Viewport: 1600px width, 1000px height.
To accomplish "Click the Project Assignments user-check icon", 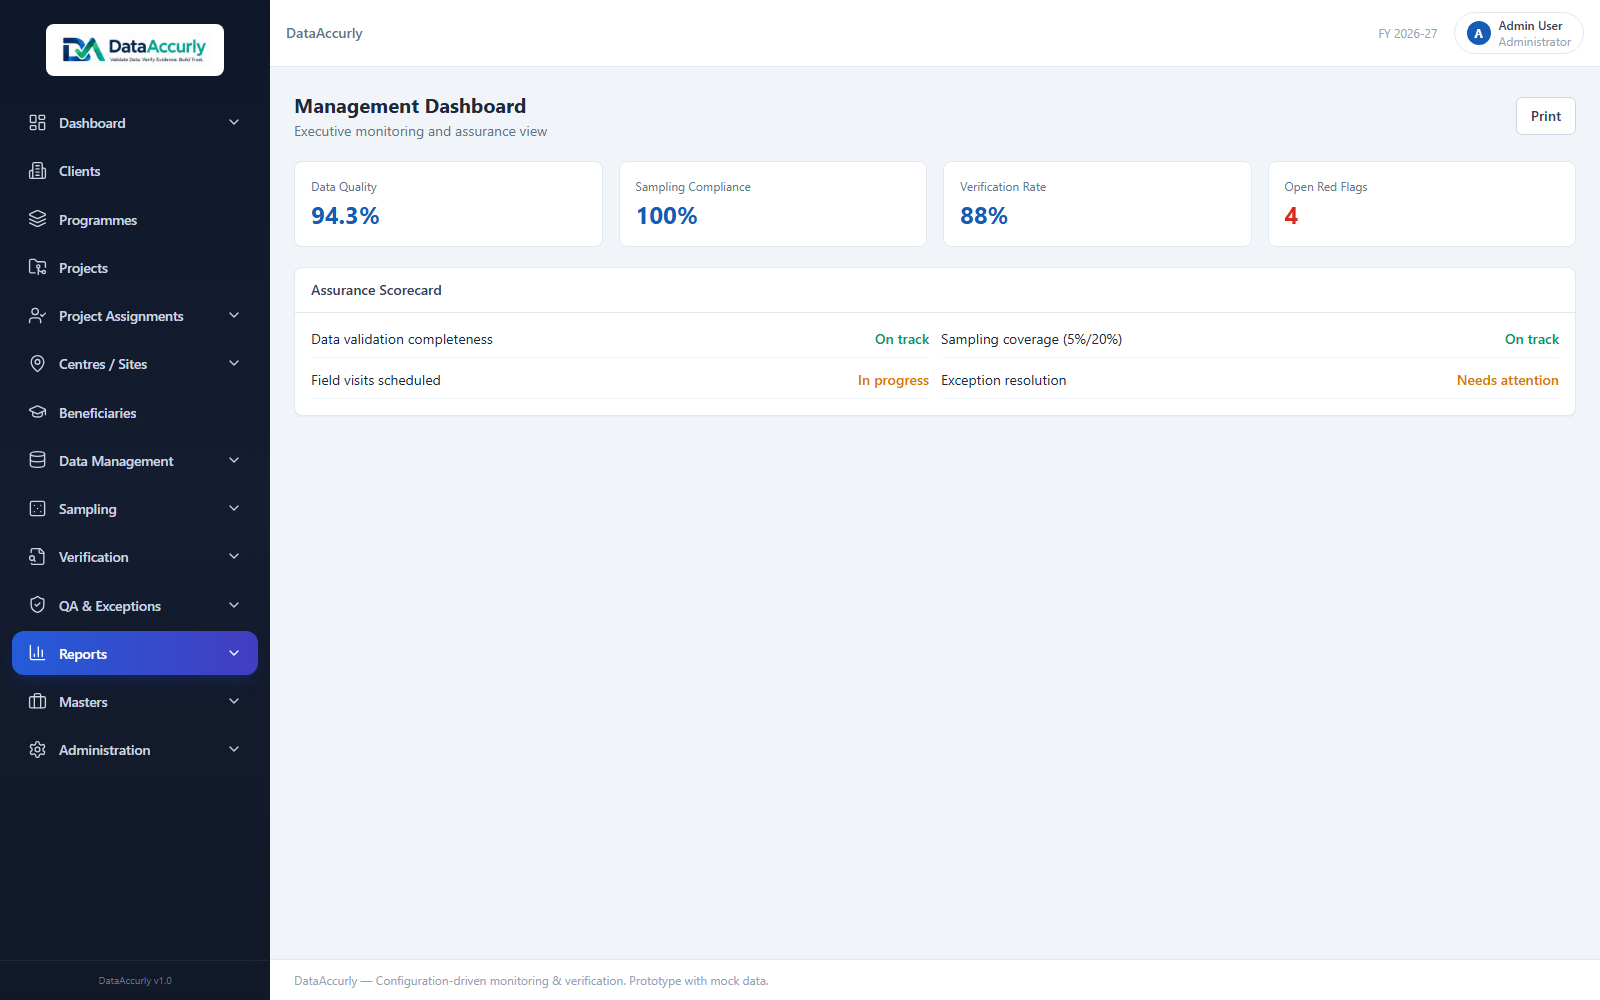I will click(37, 316).
